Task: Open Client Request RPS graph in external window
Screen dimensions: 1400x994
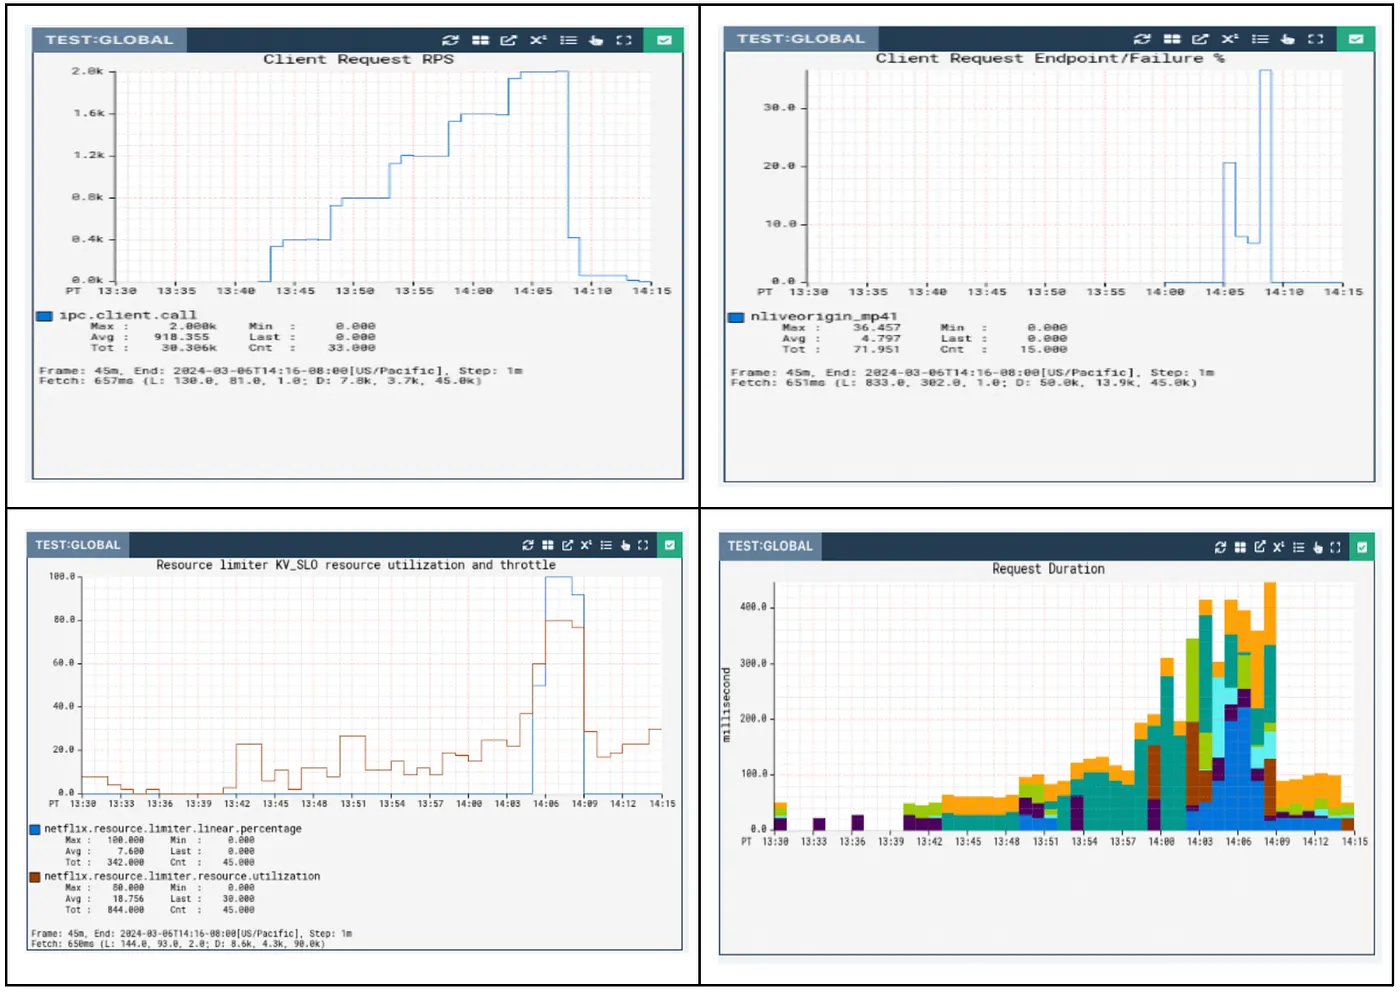Action: coord(509,40)
